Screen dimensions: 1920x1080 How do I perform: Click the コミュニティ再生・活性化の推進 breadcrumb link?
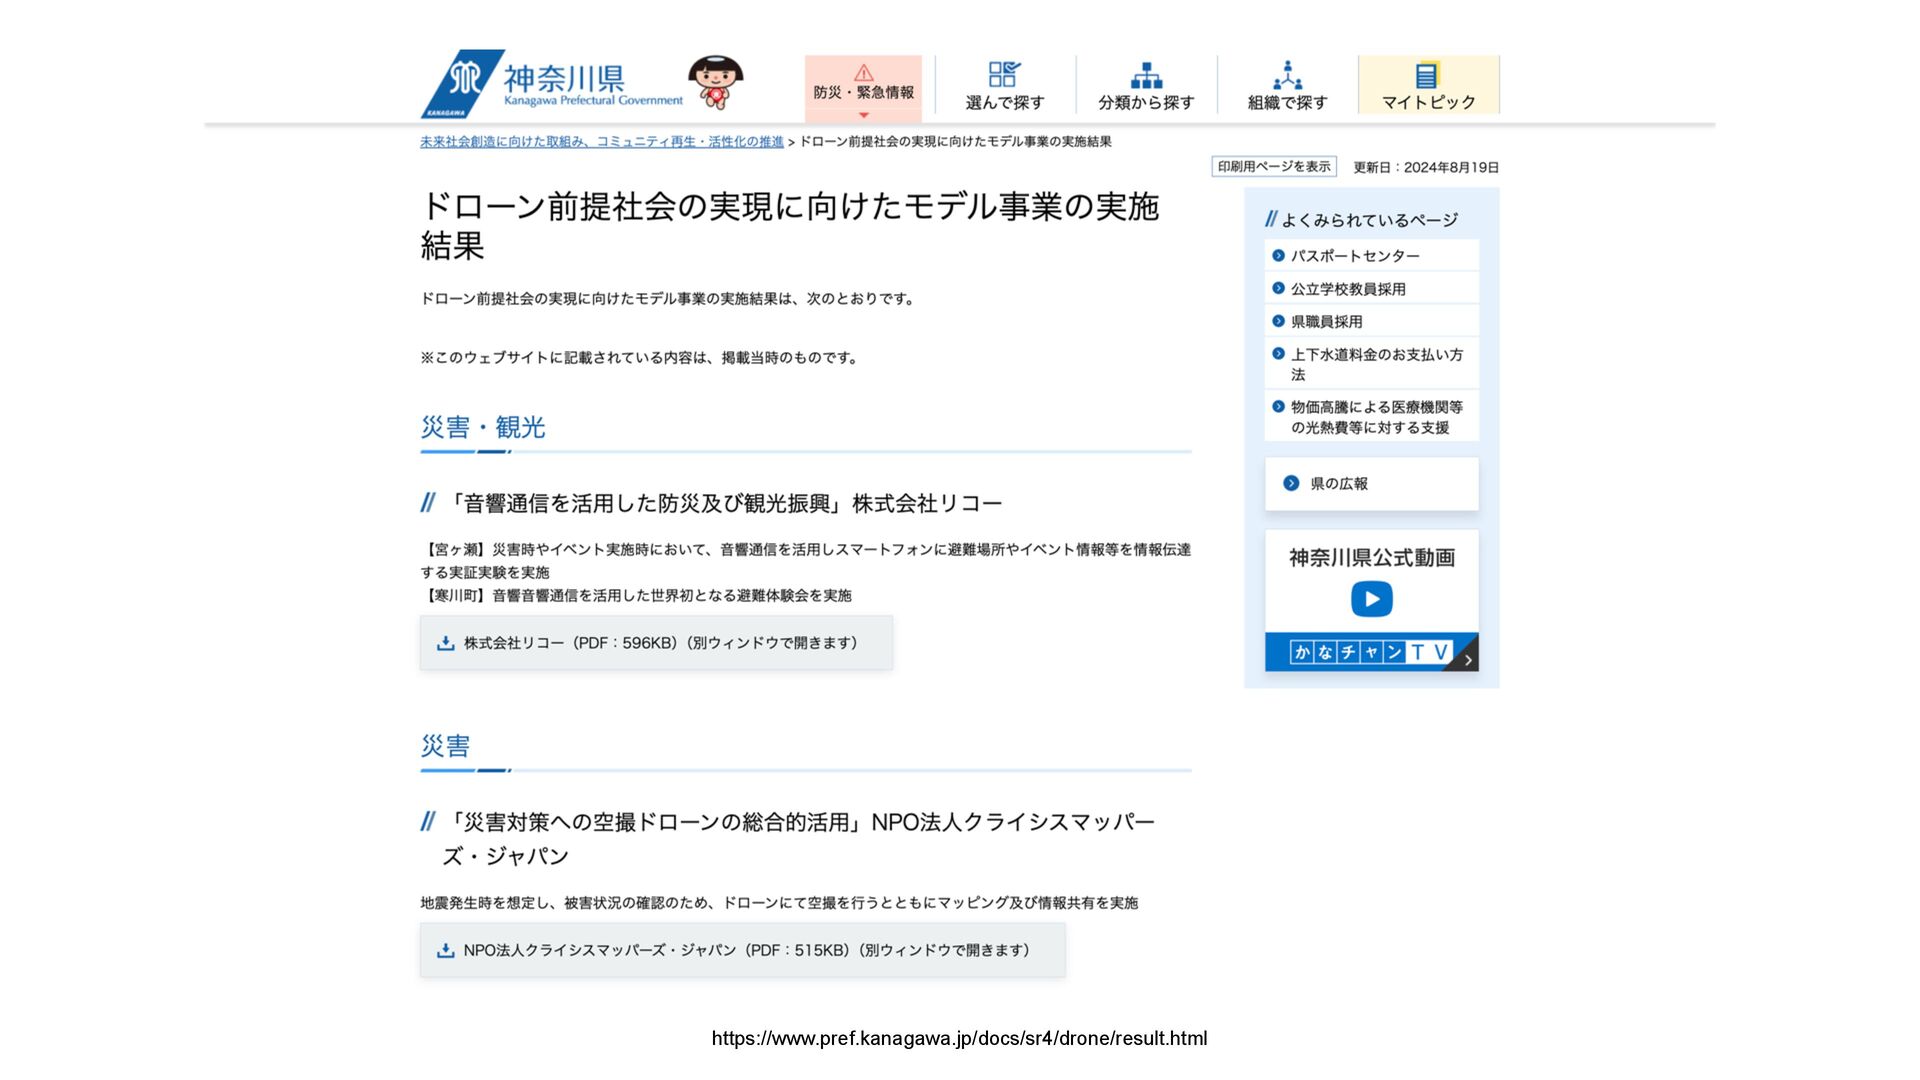692,142
